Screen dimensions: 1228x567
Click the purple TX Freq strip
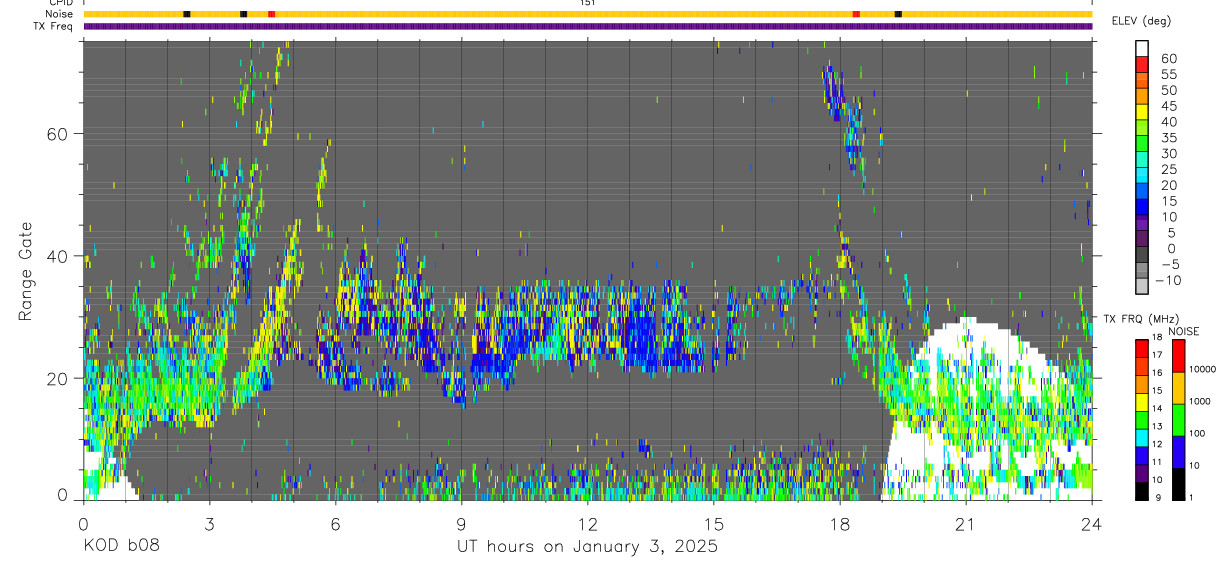[588, 26]
